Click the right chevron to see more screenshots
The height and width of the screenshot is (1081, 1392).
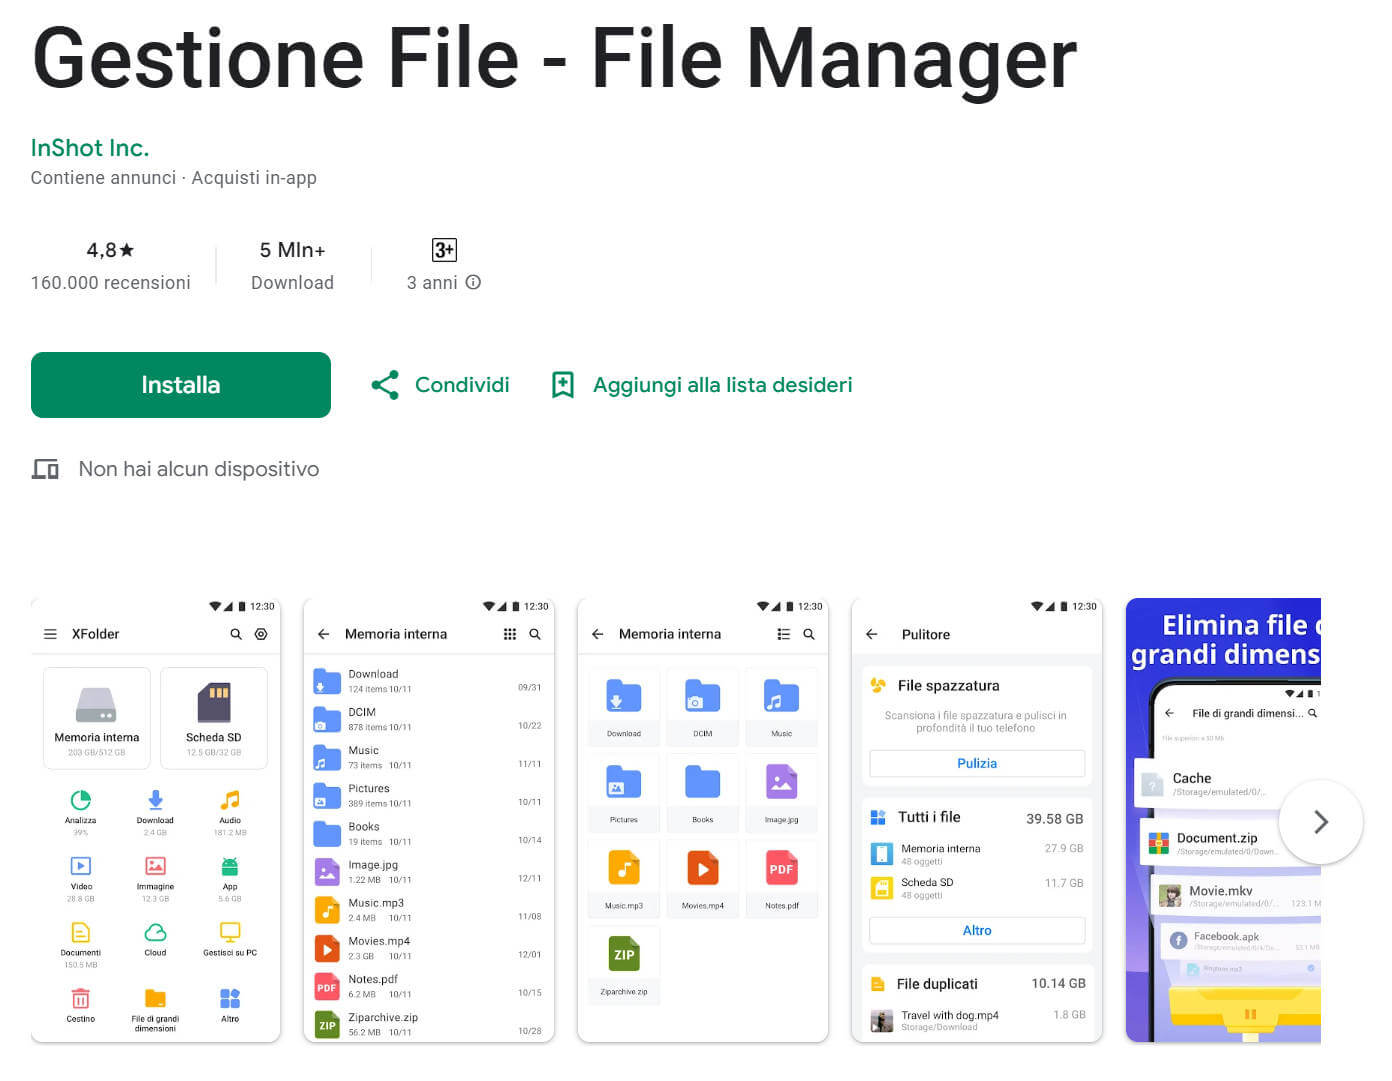(x=1321, y=822)
